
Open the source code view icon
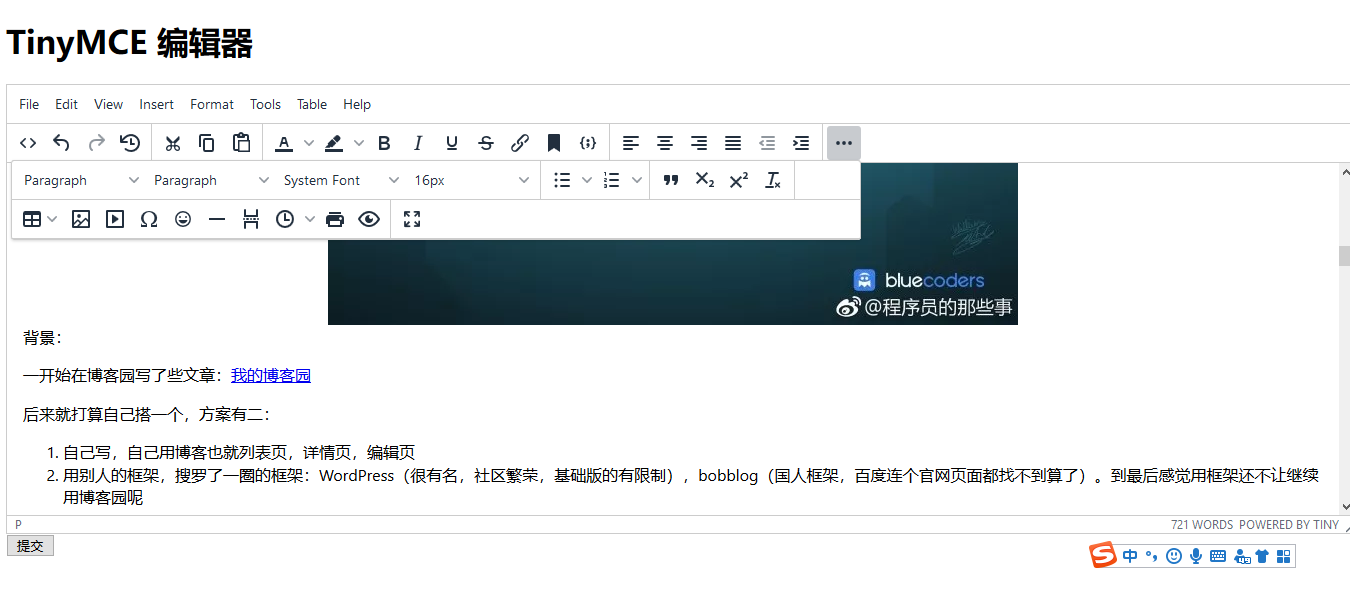[x=28, y=143]
